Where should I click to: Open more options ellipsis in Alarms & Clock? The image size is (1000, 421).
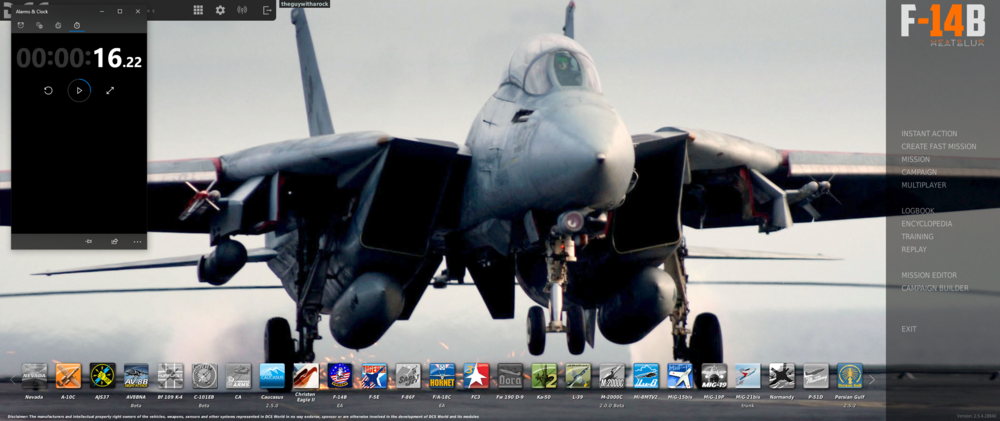[137, 241]
